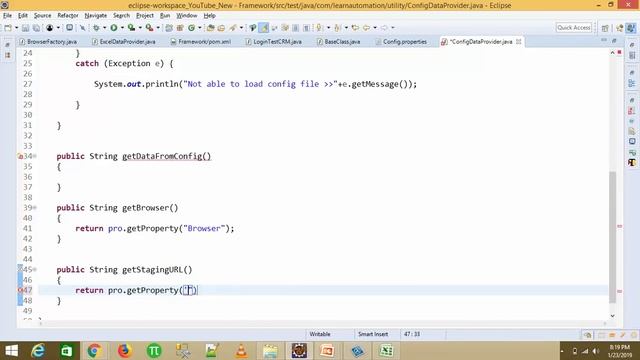Click the vertical scrollbar of the editor
This screenshot has width=640, height=360.
coord(612,238)
